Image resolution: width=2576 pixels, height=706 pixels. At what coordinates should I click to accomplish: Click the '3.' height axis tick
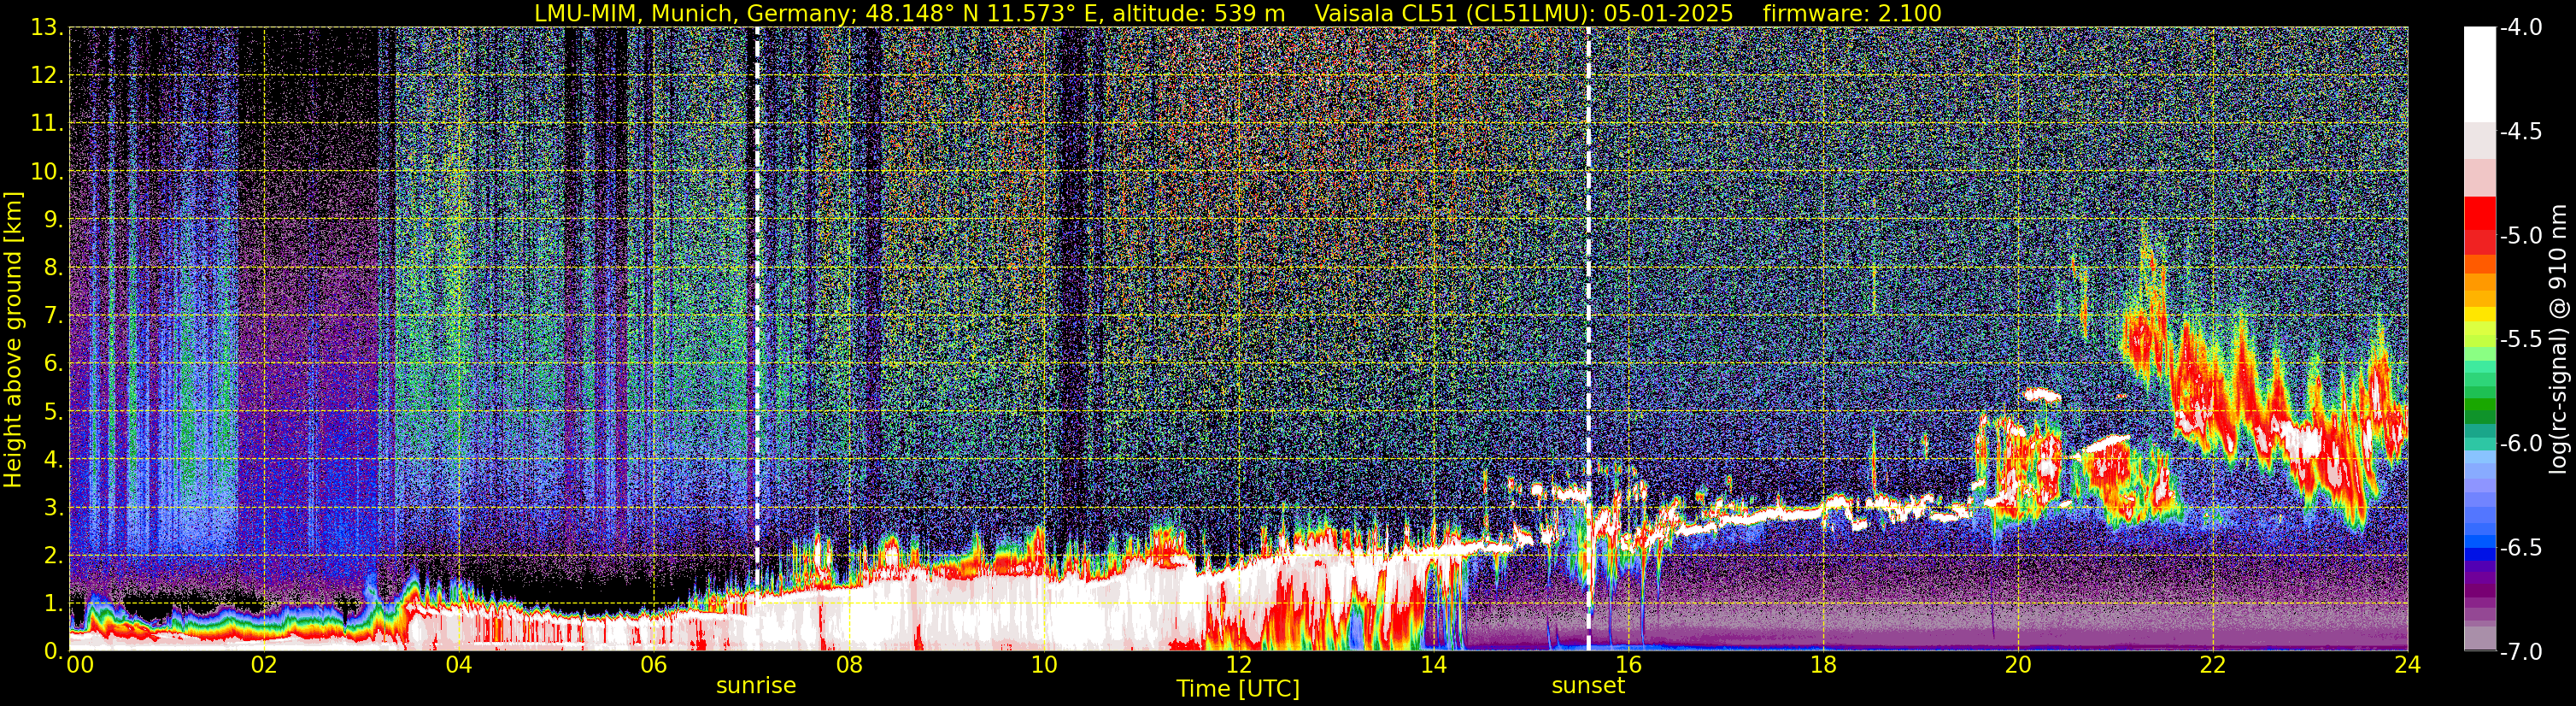(x=53, y=508)
